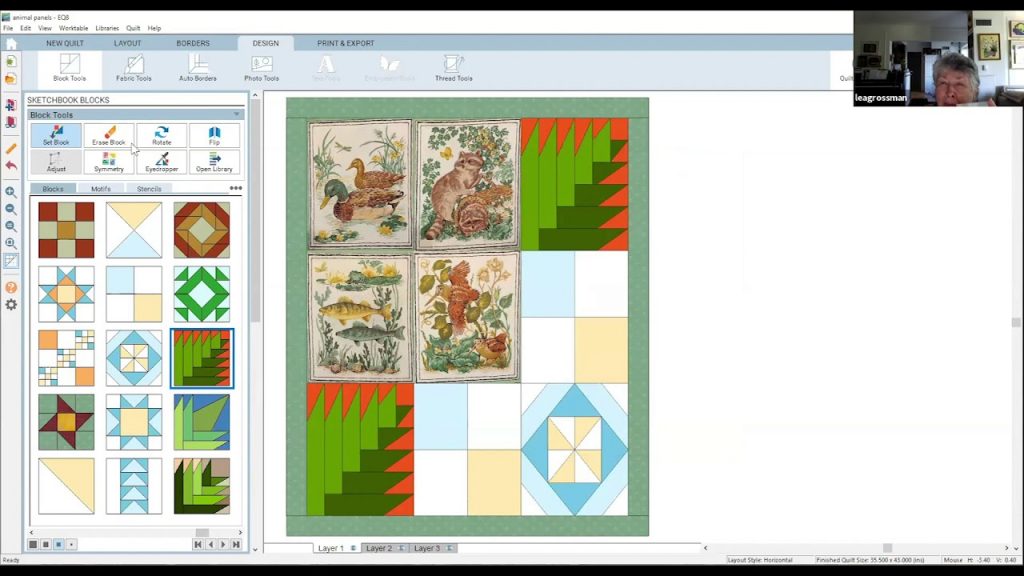This screenshot has width=1024, height=576.
Task: Switch to the Layer 2 tab
Action: click(x=384, y=548)
